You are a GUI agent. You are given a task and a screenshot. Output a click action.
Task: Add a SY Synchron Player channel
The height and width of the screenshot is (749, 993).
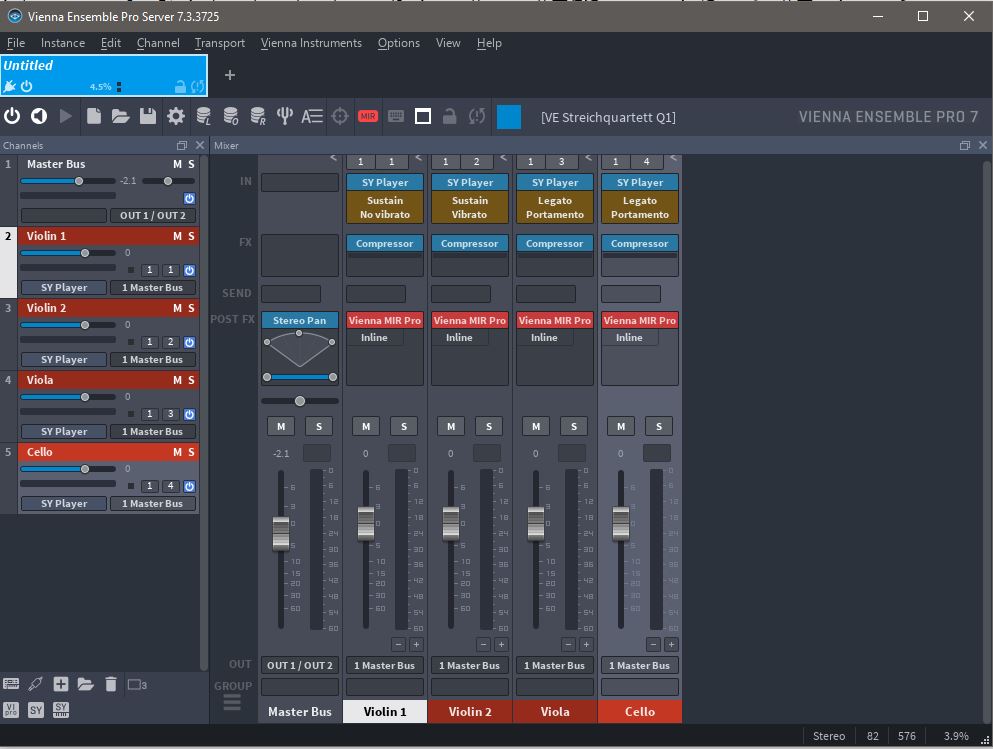(36, 710)
